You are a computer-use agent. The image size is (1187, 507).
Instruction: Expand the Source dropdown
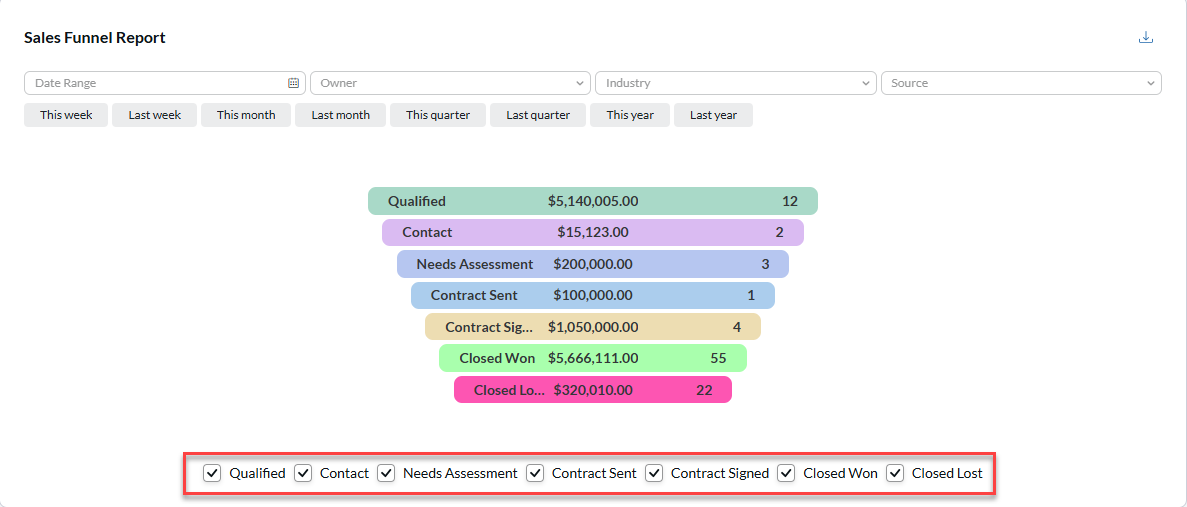(1020, 83)
